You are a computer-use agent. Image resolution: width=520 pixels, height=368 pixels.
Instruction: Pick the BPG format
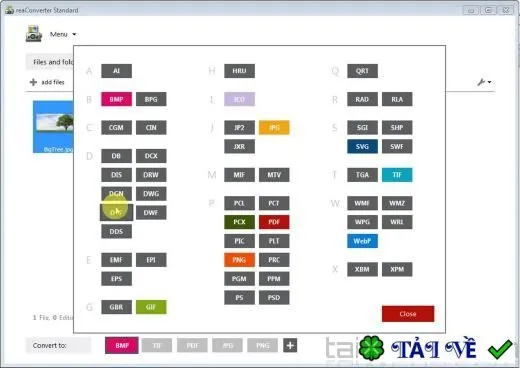151,99
